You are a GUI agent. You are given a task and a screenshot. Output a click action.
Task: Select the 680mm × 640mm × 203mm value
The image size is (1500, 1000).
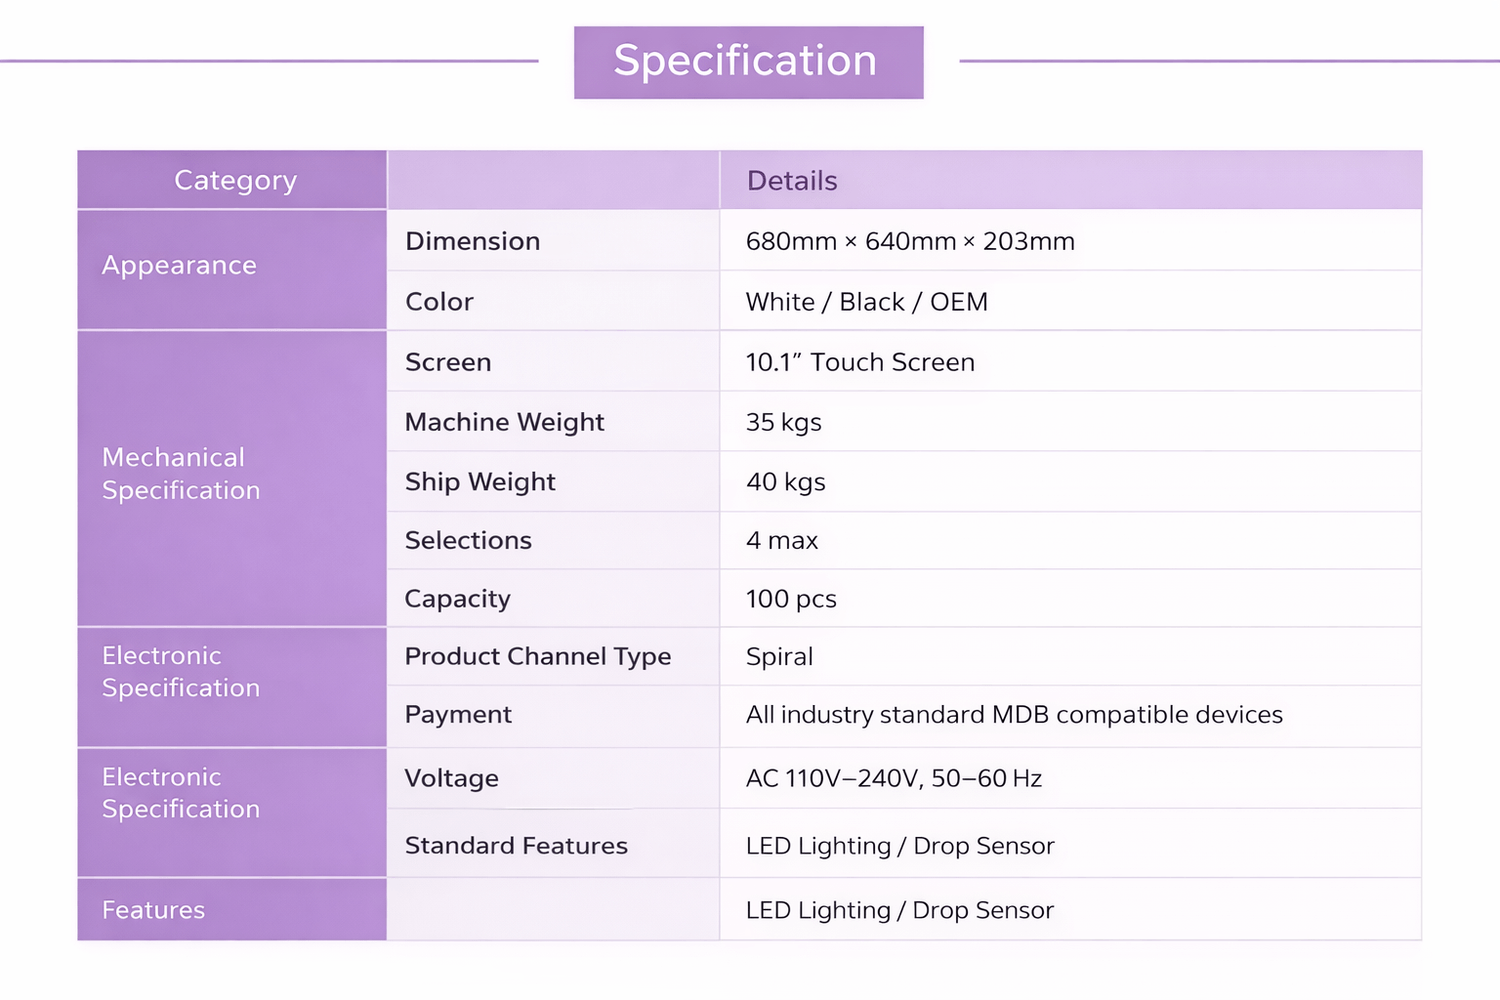tap(910, 241)
